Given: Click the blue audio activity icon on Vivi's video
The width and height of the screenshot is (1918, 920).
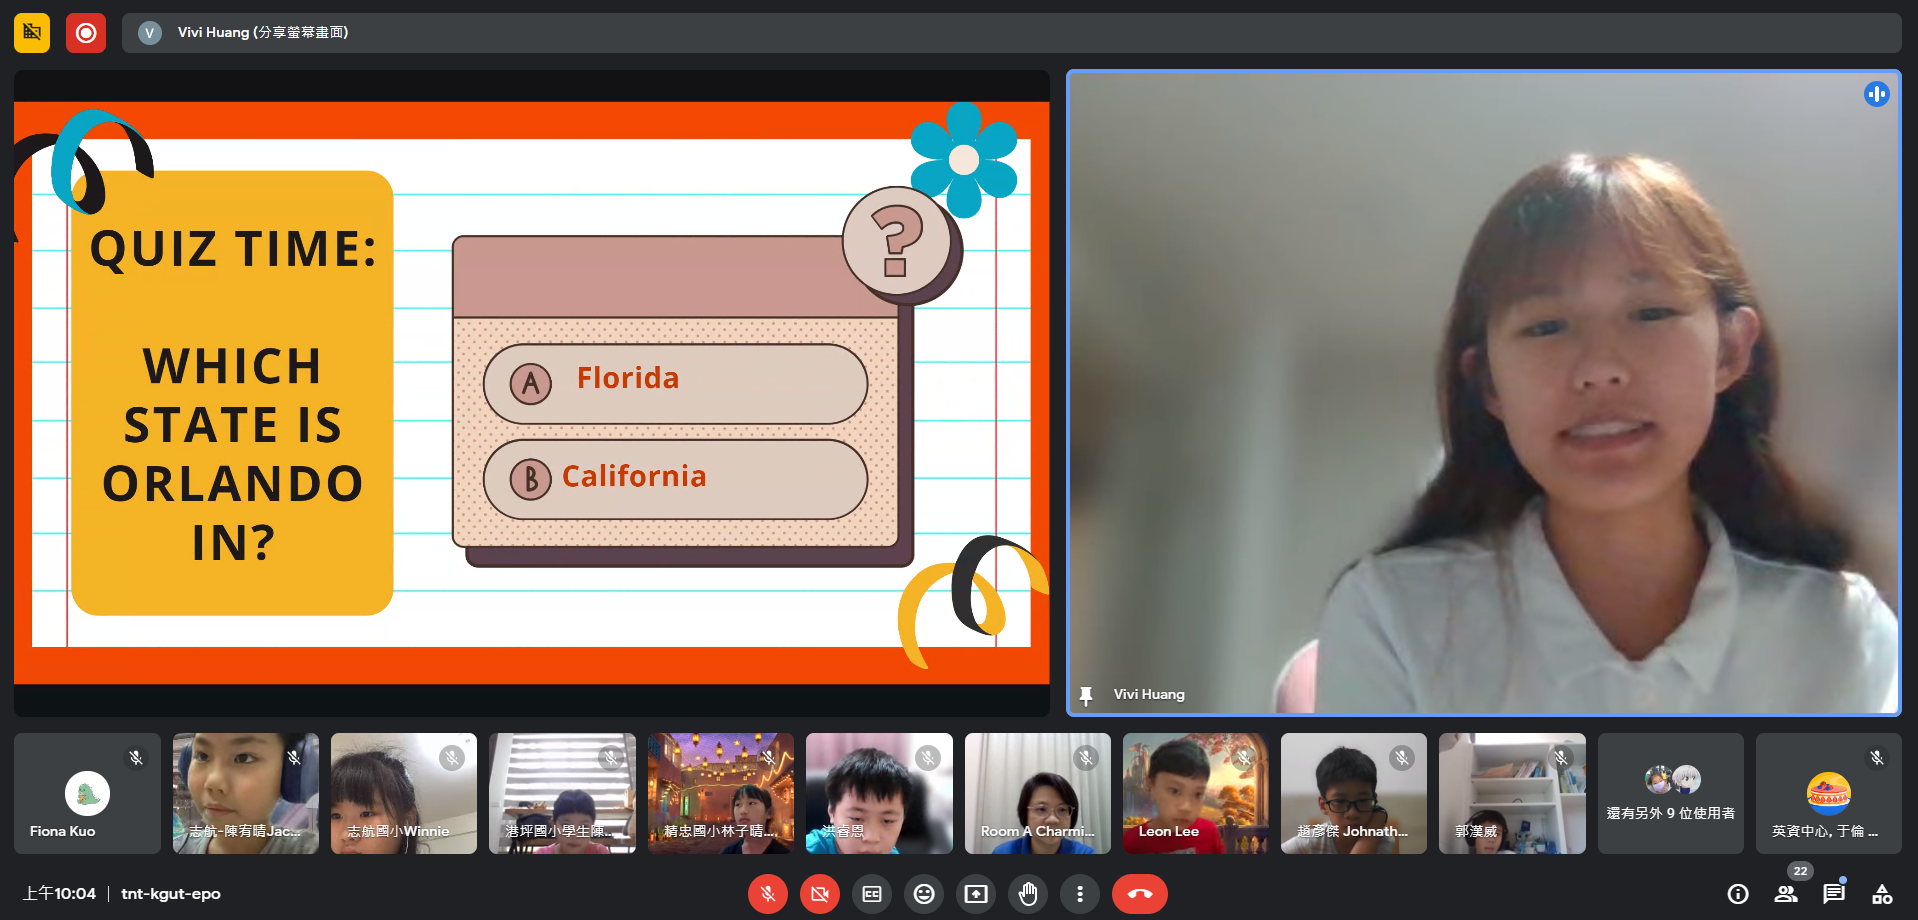Looking at the screenshot, I should tap(1876, 94).
